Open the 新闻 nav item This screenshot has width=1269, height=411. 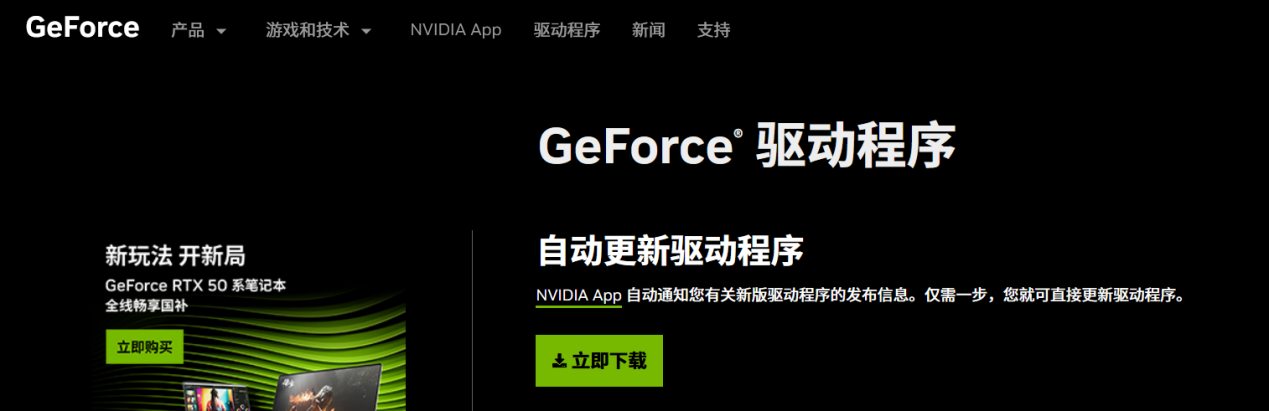tap(648, 30)
